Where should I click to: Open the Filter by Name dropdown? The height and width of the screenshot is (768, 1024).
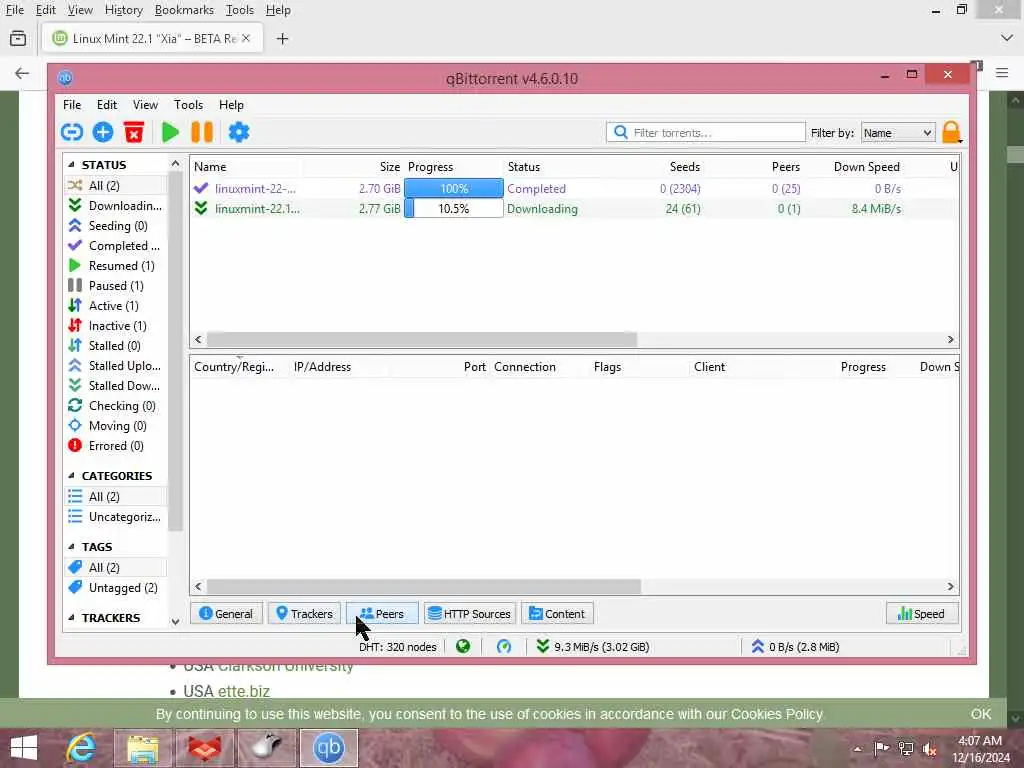[x=897, y=133]
